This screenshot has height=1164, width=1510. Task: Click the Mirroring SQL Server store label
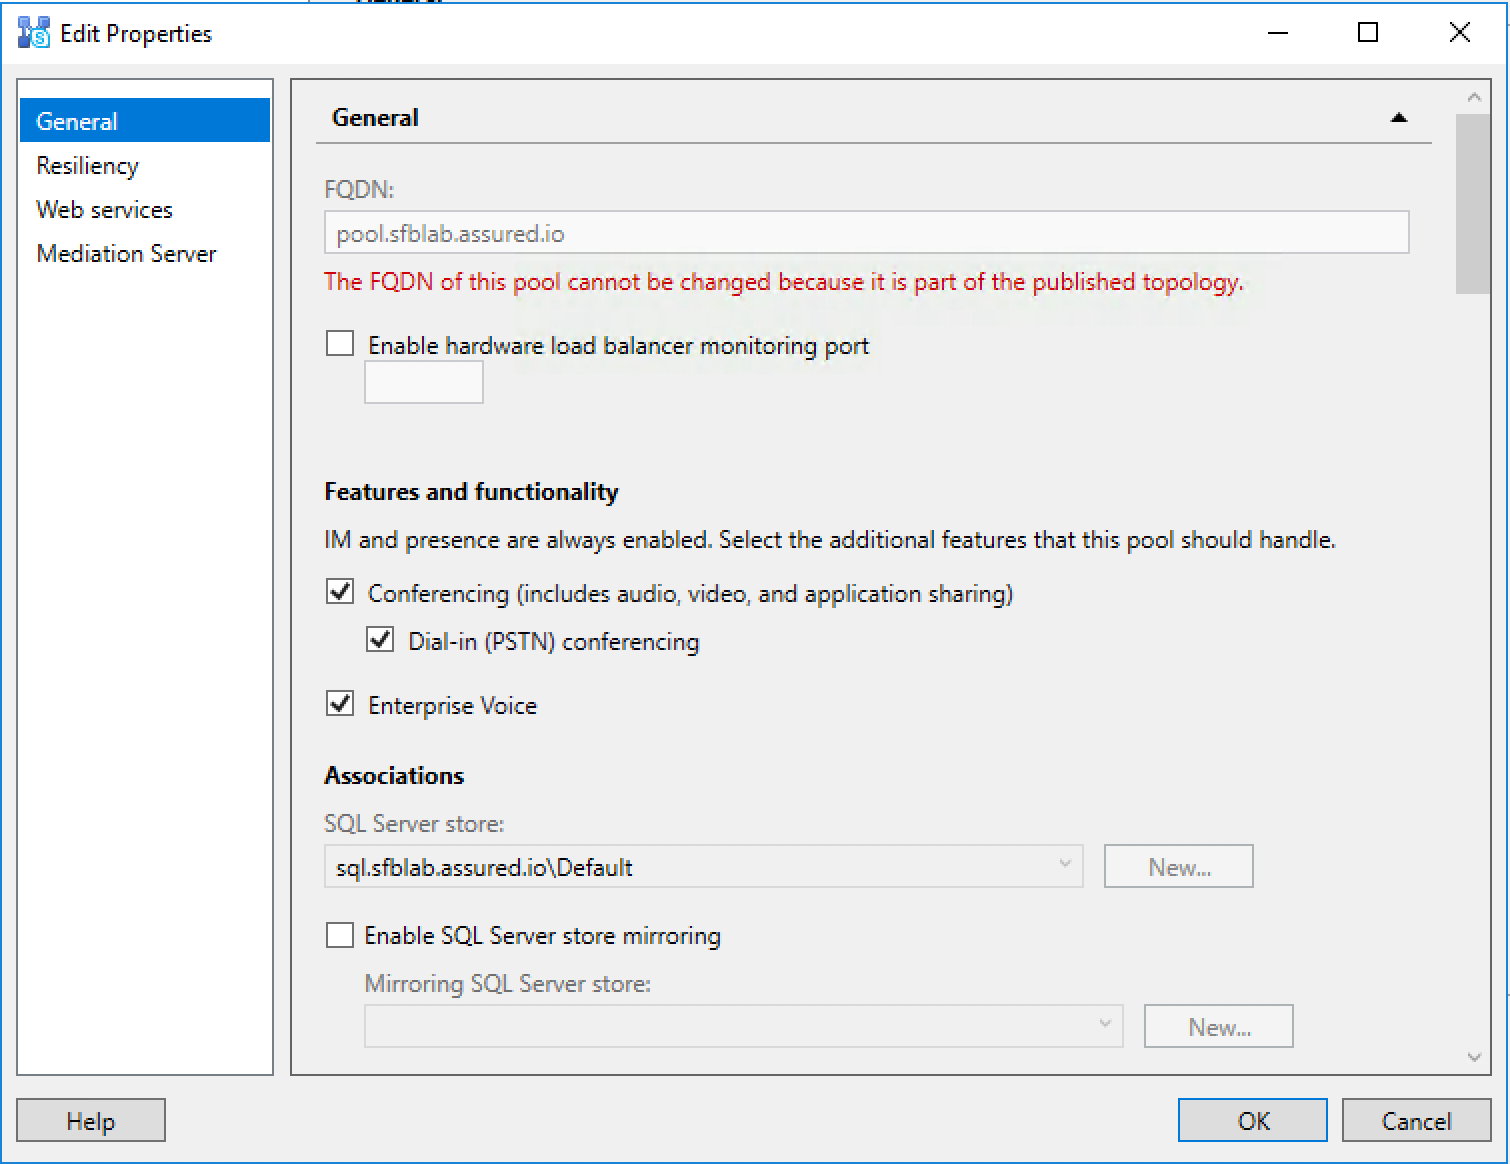pyautogui.click(x=508, y=983)
